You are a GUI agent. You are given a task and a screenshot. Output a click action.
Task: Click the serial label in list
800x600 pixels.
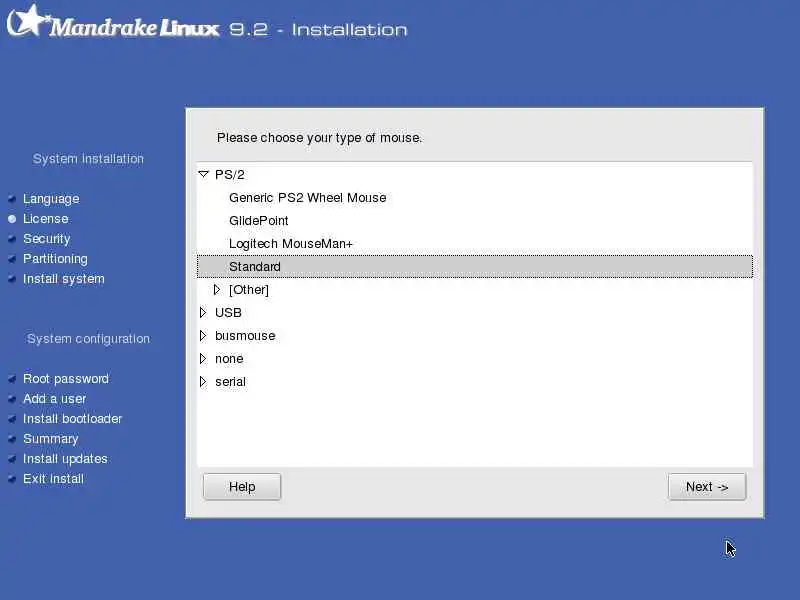pos(230,382)
